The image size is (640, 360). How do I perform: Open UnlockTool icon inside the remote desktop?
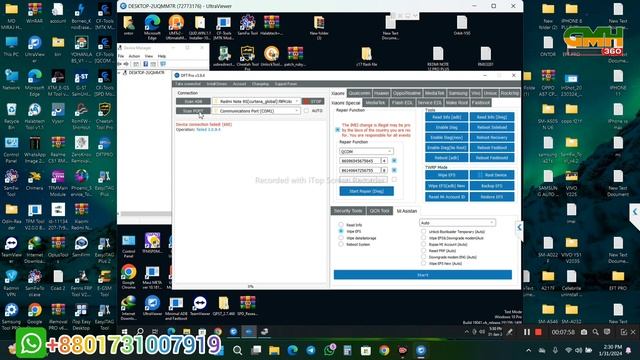point(271,56)
